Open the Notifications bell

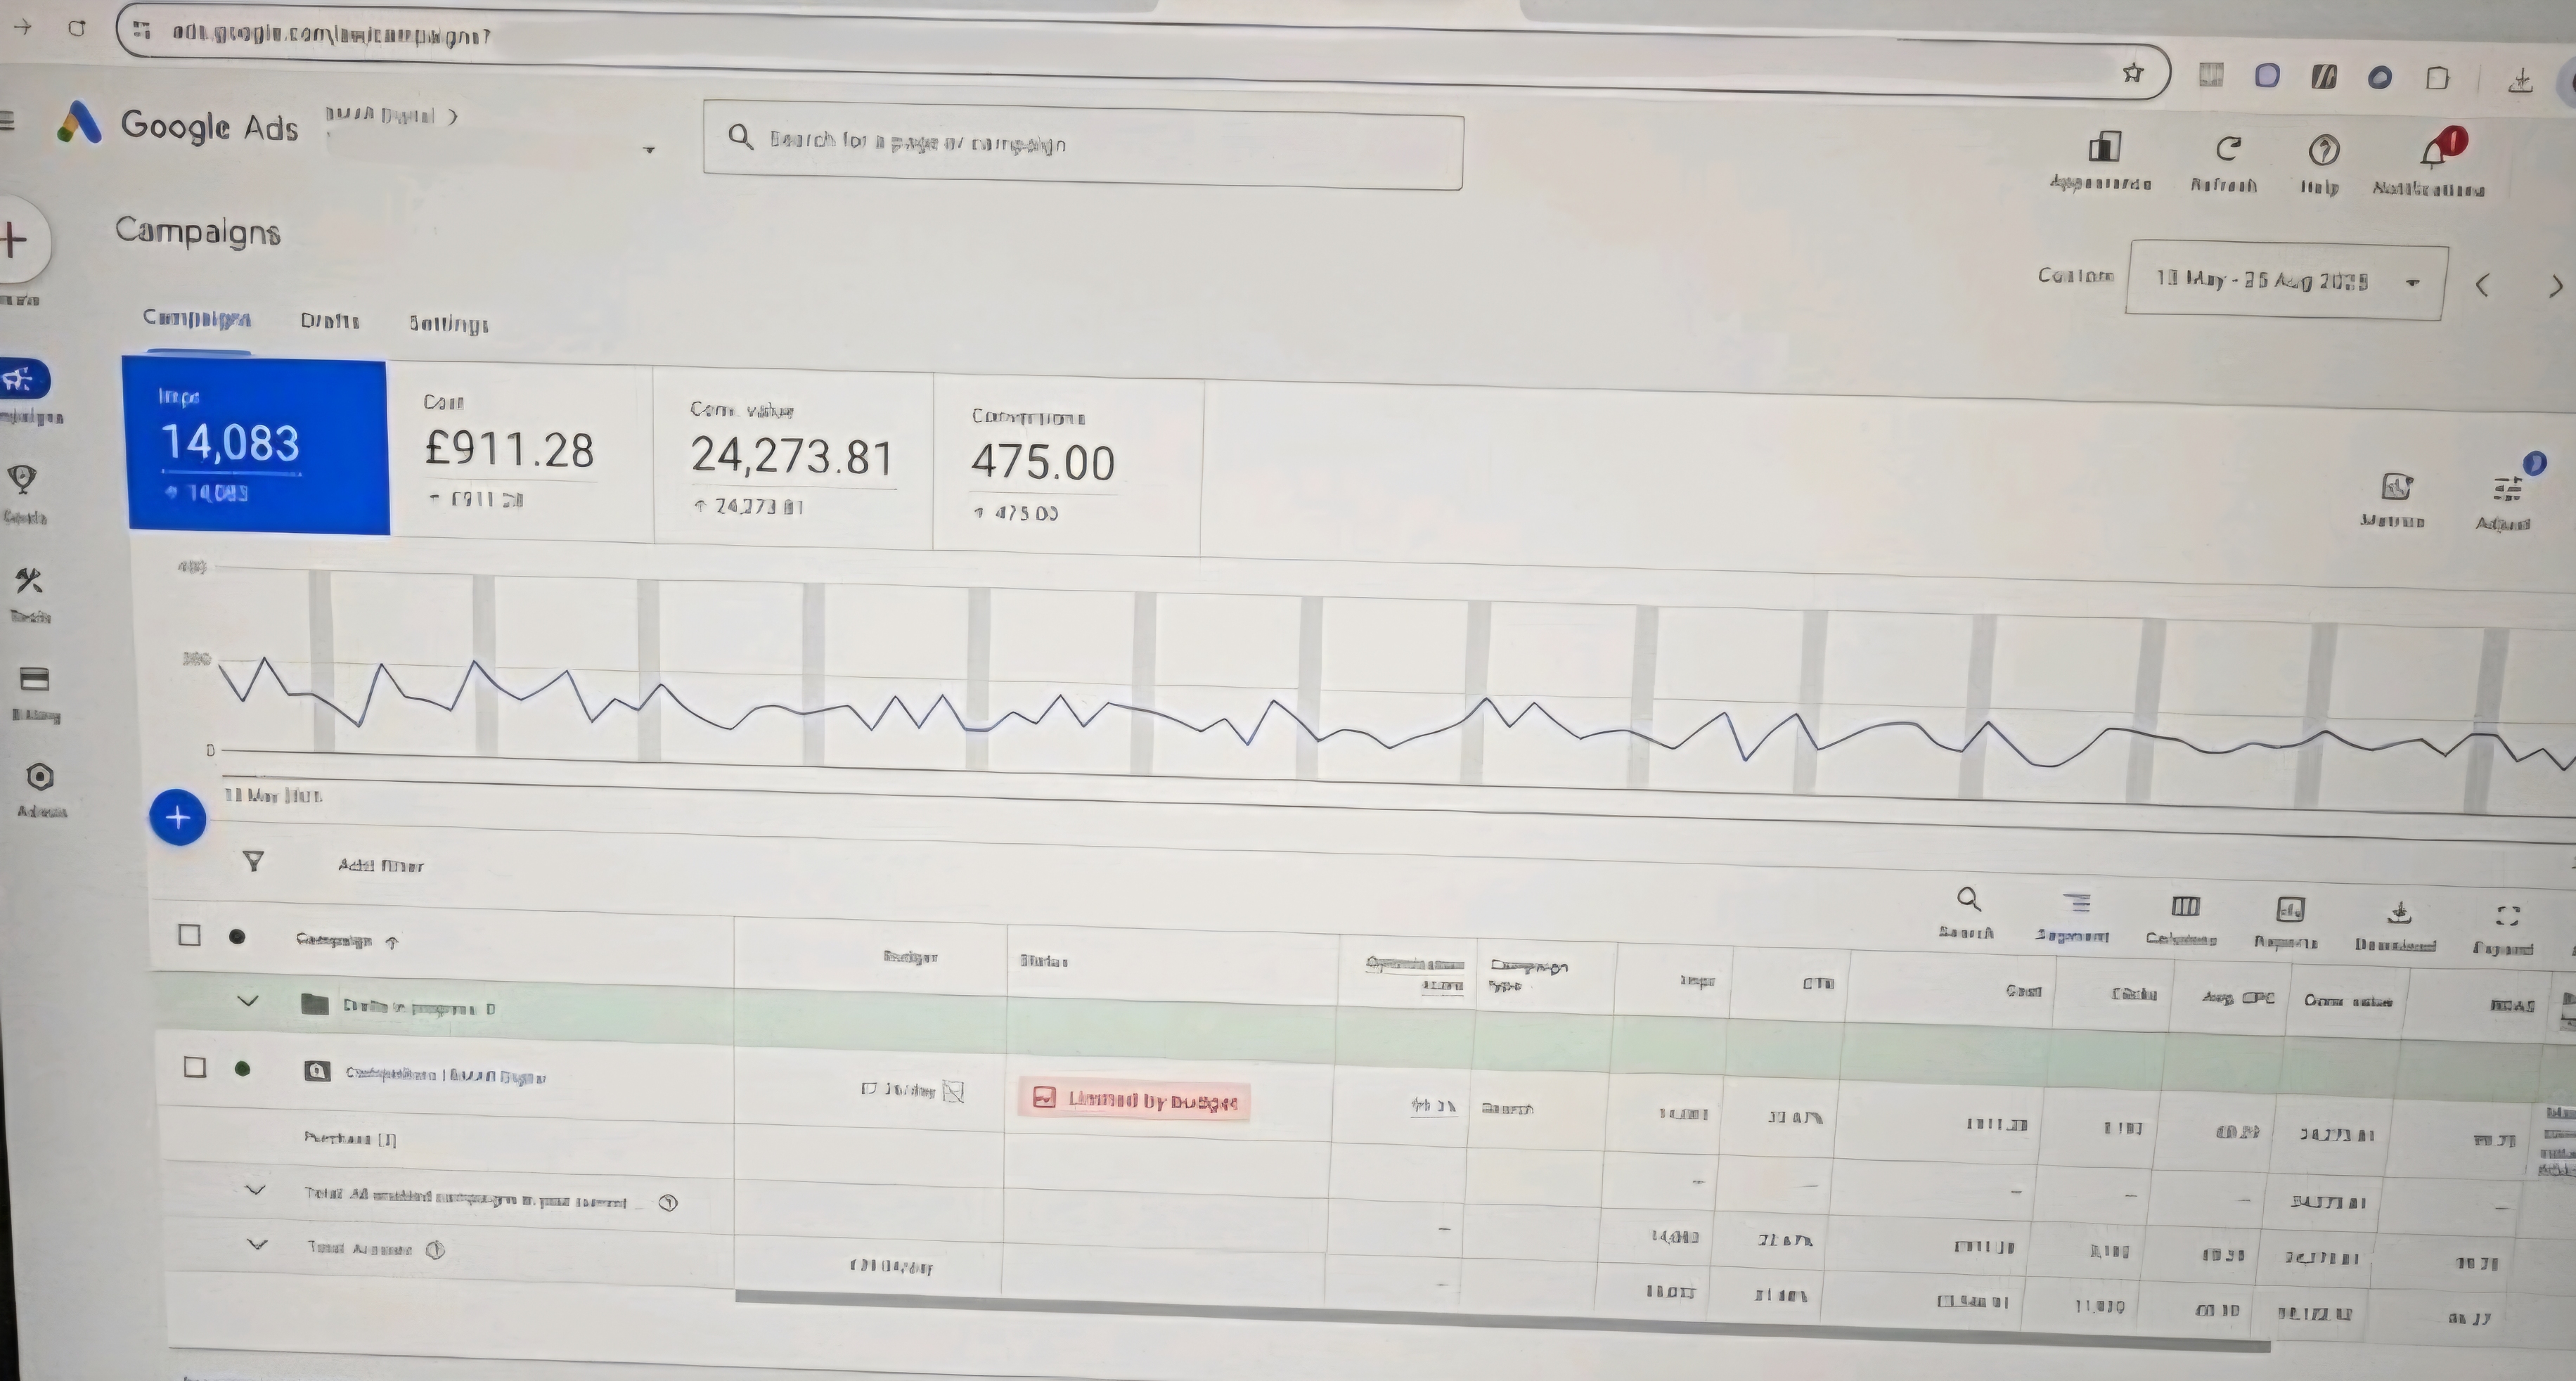point(2434,155)
